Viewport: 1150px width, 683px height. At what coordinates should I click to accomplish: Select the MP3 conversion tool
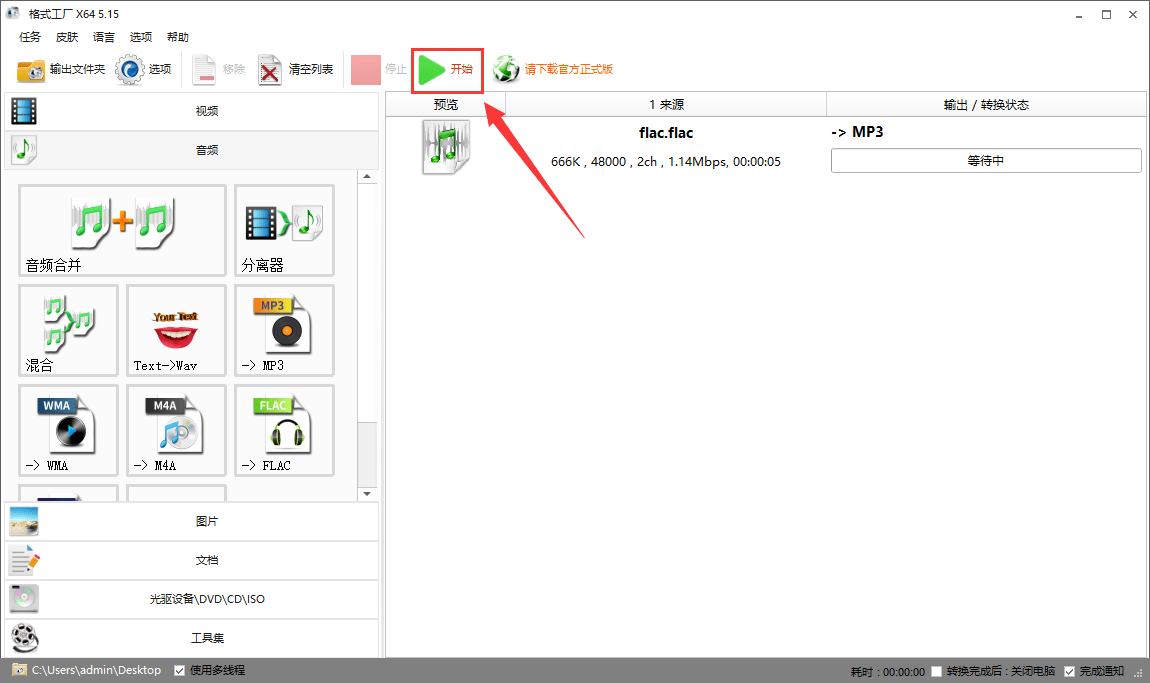point(283,330)
